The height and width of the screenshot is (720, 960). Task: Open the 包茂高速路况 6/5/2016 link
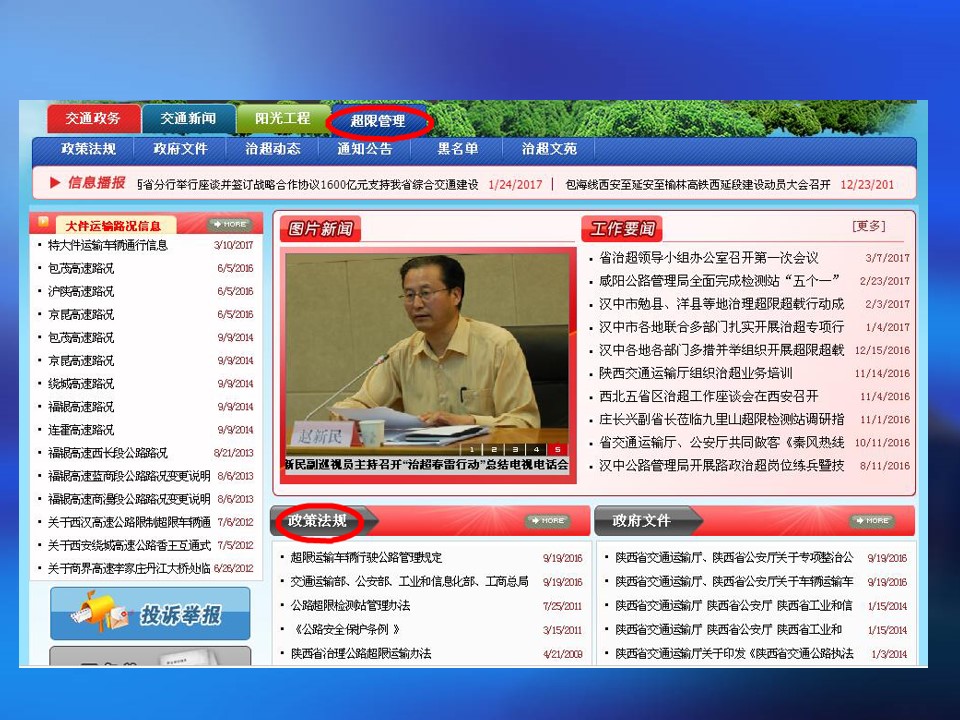tap(81, 268)
